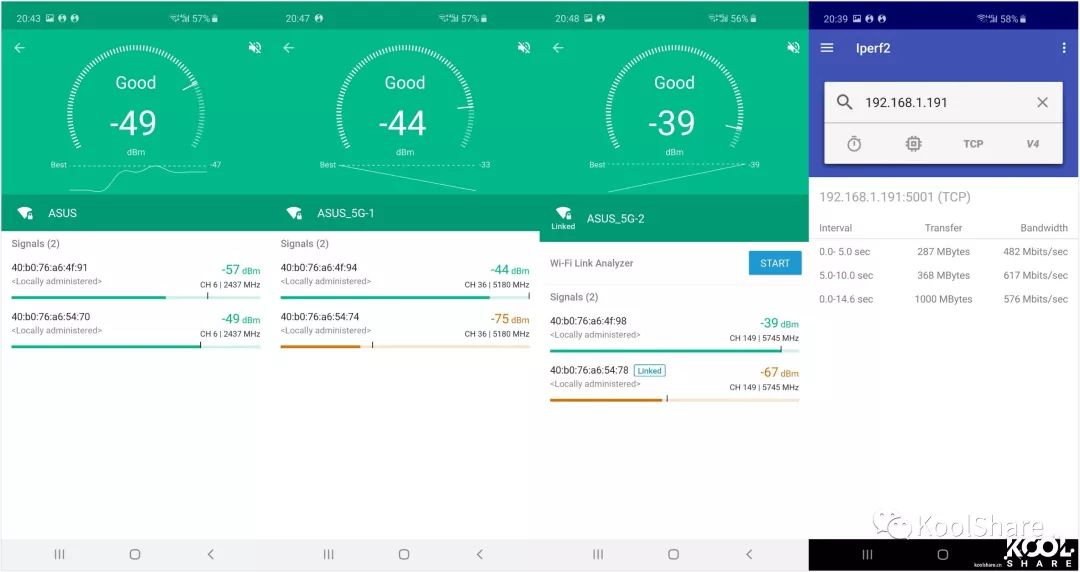This screenshot has width=1080, height=572.
Task: Open the Iperf2 hamburger menu
Action: (x=827, y=48)
